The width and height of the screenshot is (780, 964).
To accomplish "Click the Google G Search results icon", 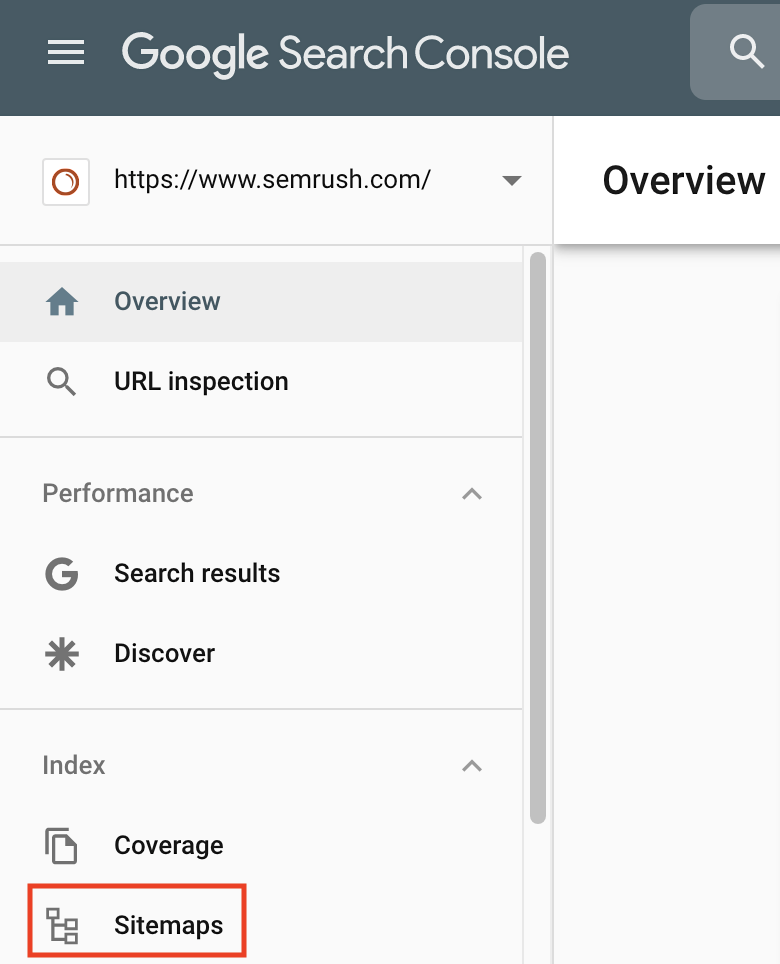I will tap(62, 574).
